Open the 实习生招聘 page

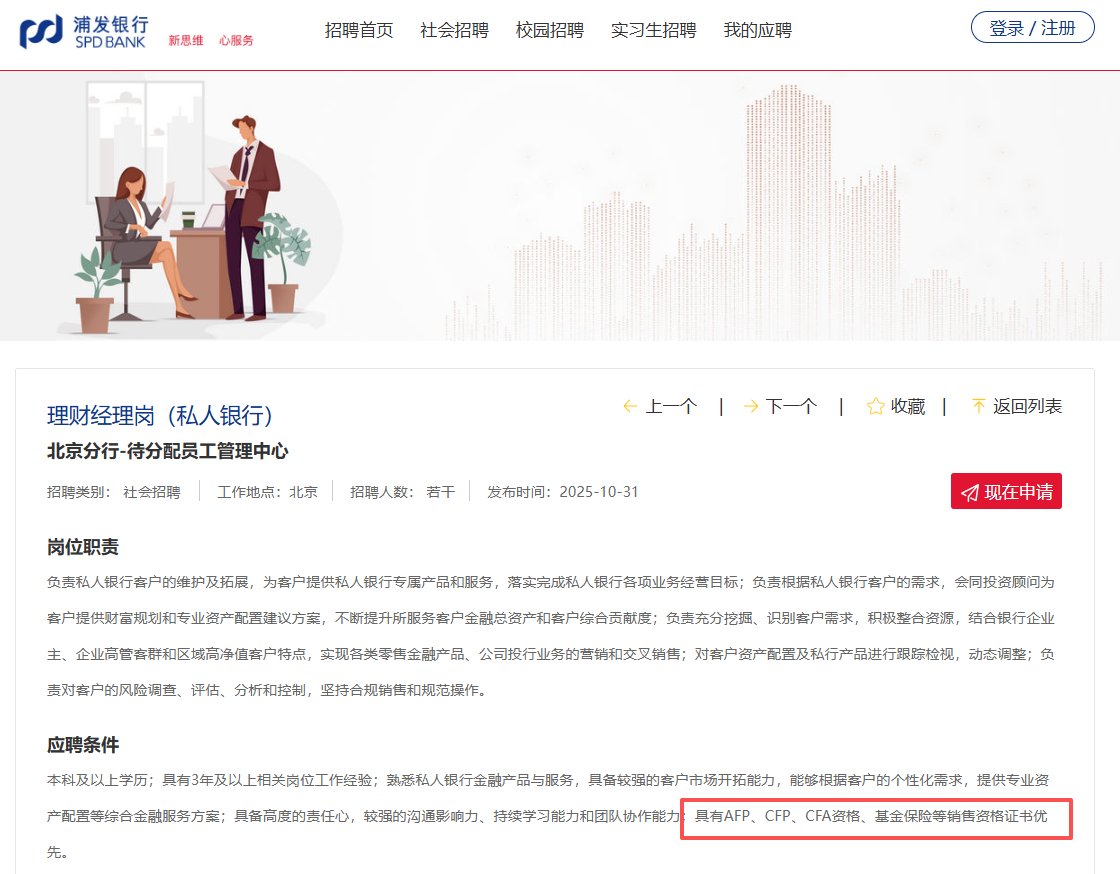point(653,30)
